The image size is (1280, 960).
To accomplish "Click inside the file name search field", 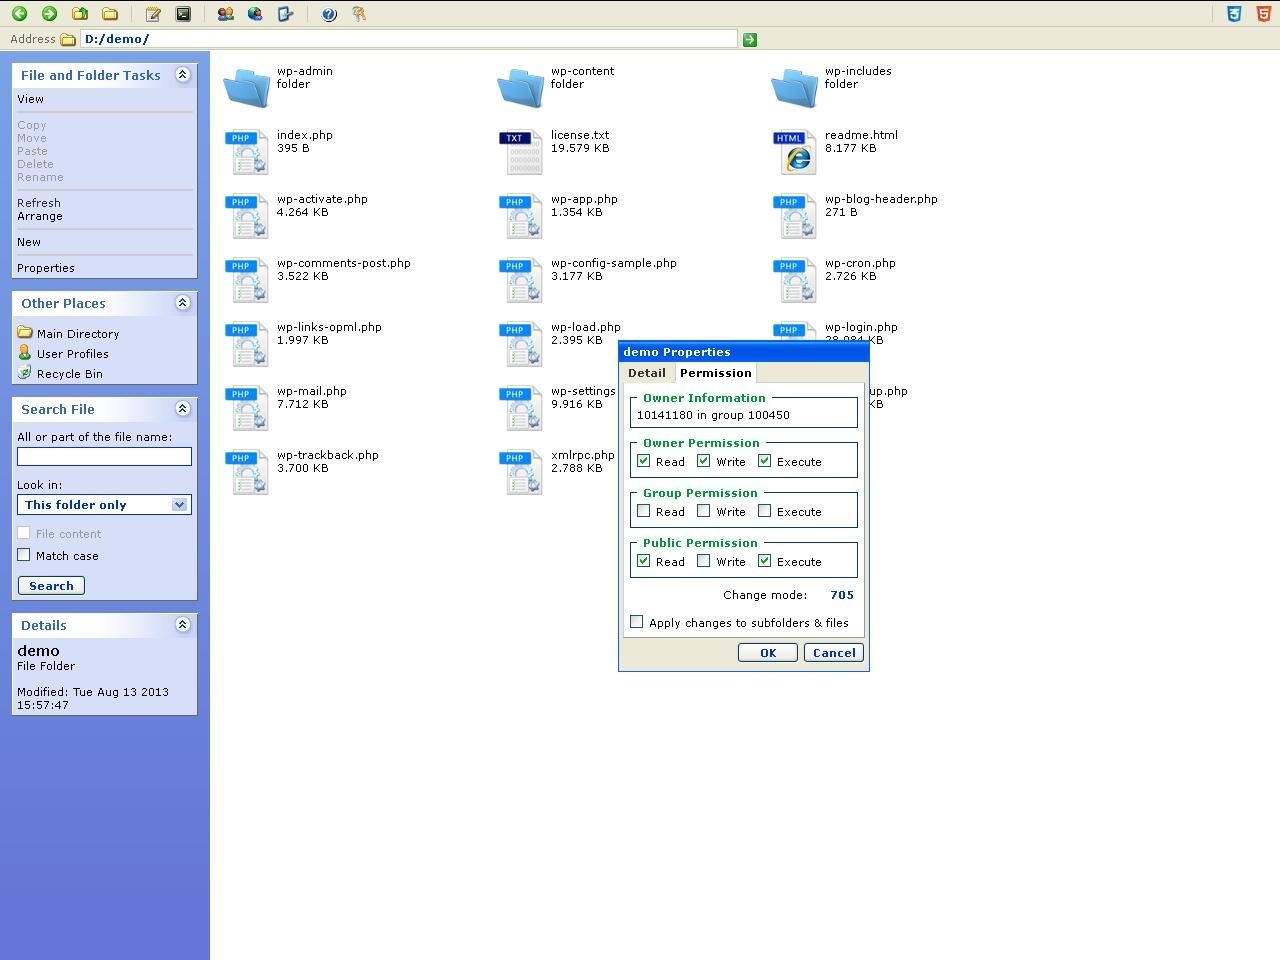I will tap(104, 457).
